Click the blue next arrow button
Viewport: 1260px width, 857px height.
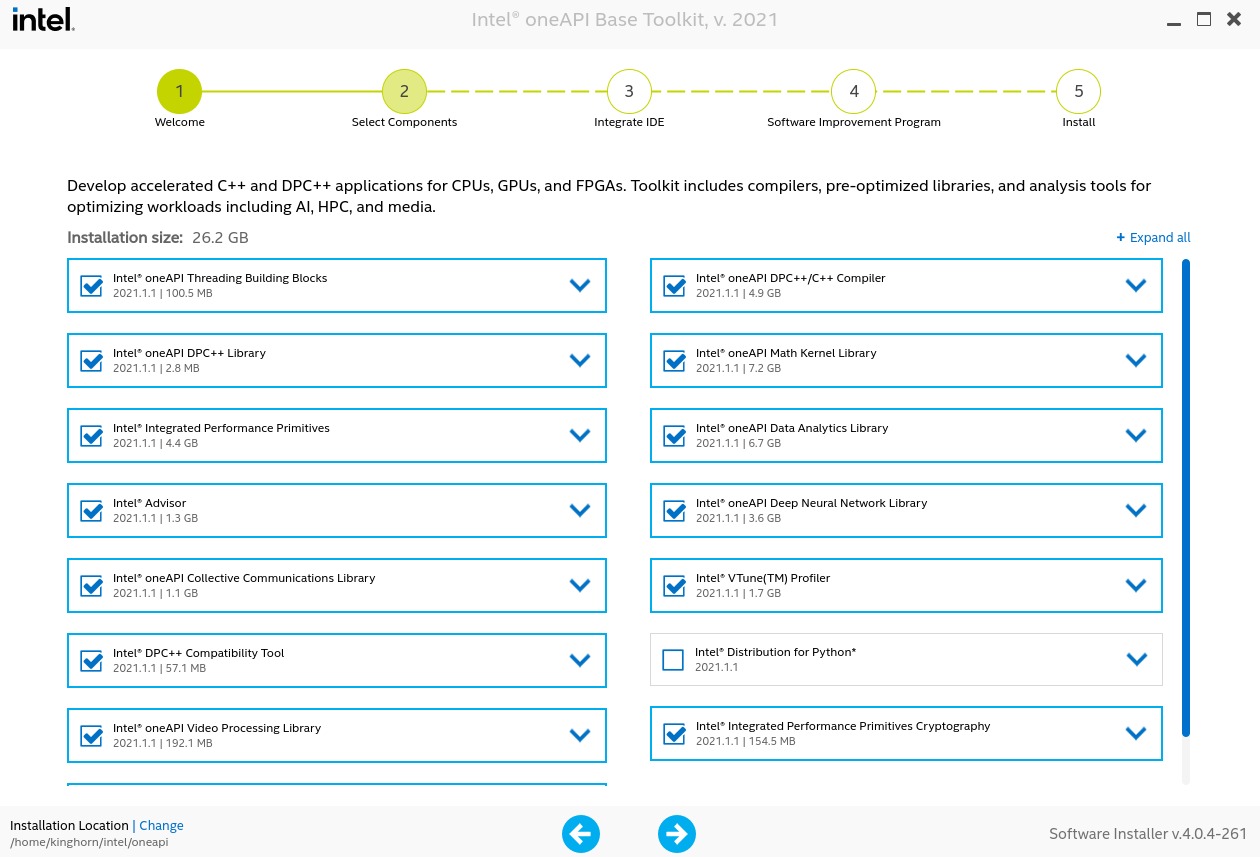[677, 834]
